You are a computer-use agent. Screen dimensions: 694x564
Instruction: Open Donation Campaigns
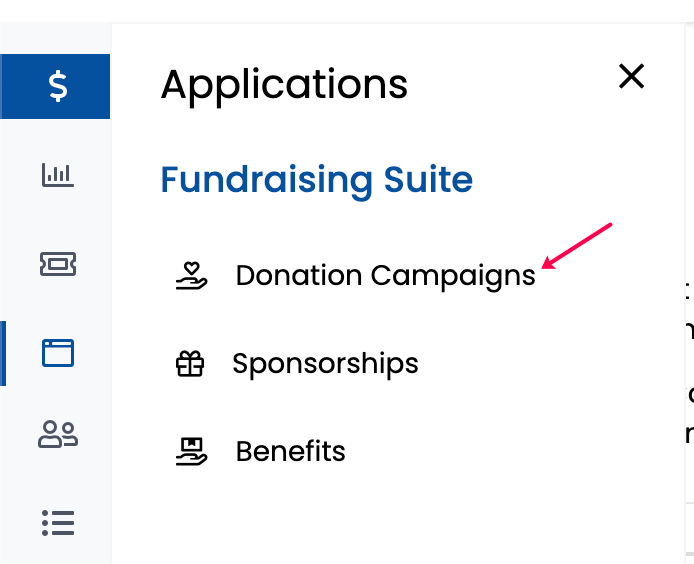386,276
